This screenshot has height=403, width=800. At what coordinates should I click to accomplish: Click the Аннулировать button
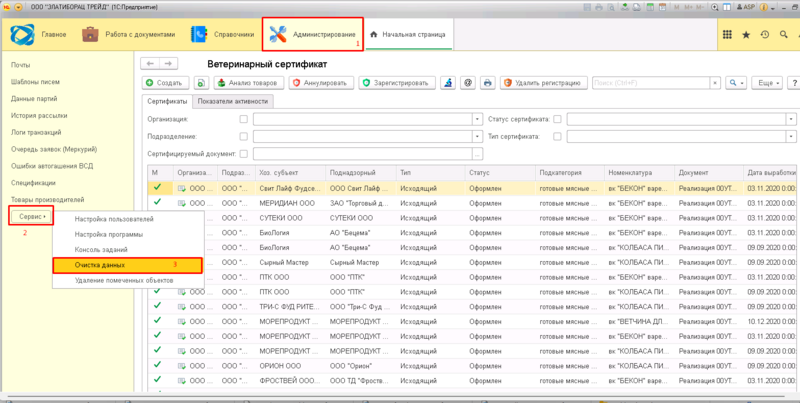click(x=320, y=83)
